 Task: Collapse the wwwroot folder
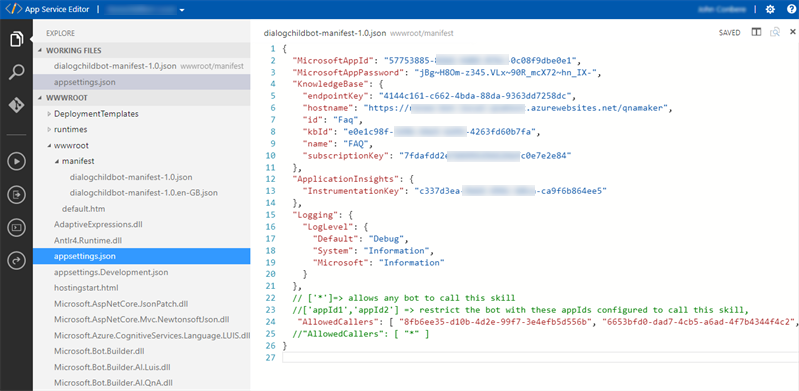tap(49, 145)
